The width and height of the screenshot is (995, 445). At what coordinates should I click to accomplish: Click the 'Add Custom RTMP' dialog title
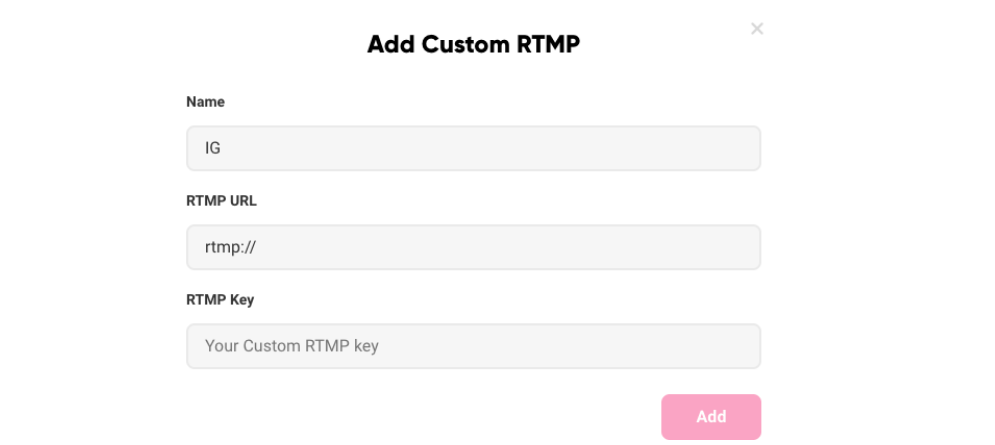pos(473,44)
